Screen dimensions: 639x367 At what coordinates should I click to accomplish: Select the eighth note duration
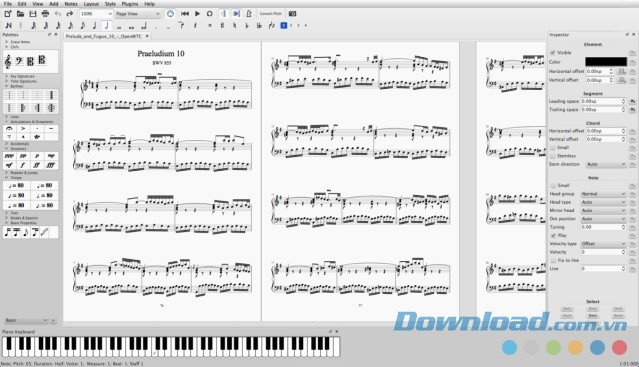(83, 26)
